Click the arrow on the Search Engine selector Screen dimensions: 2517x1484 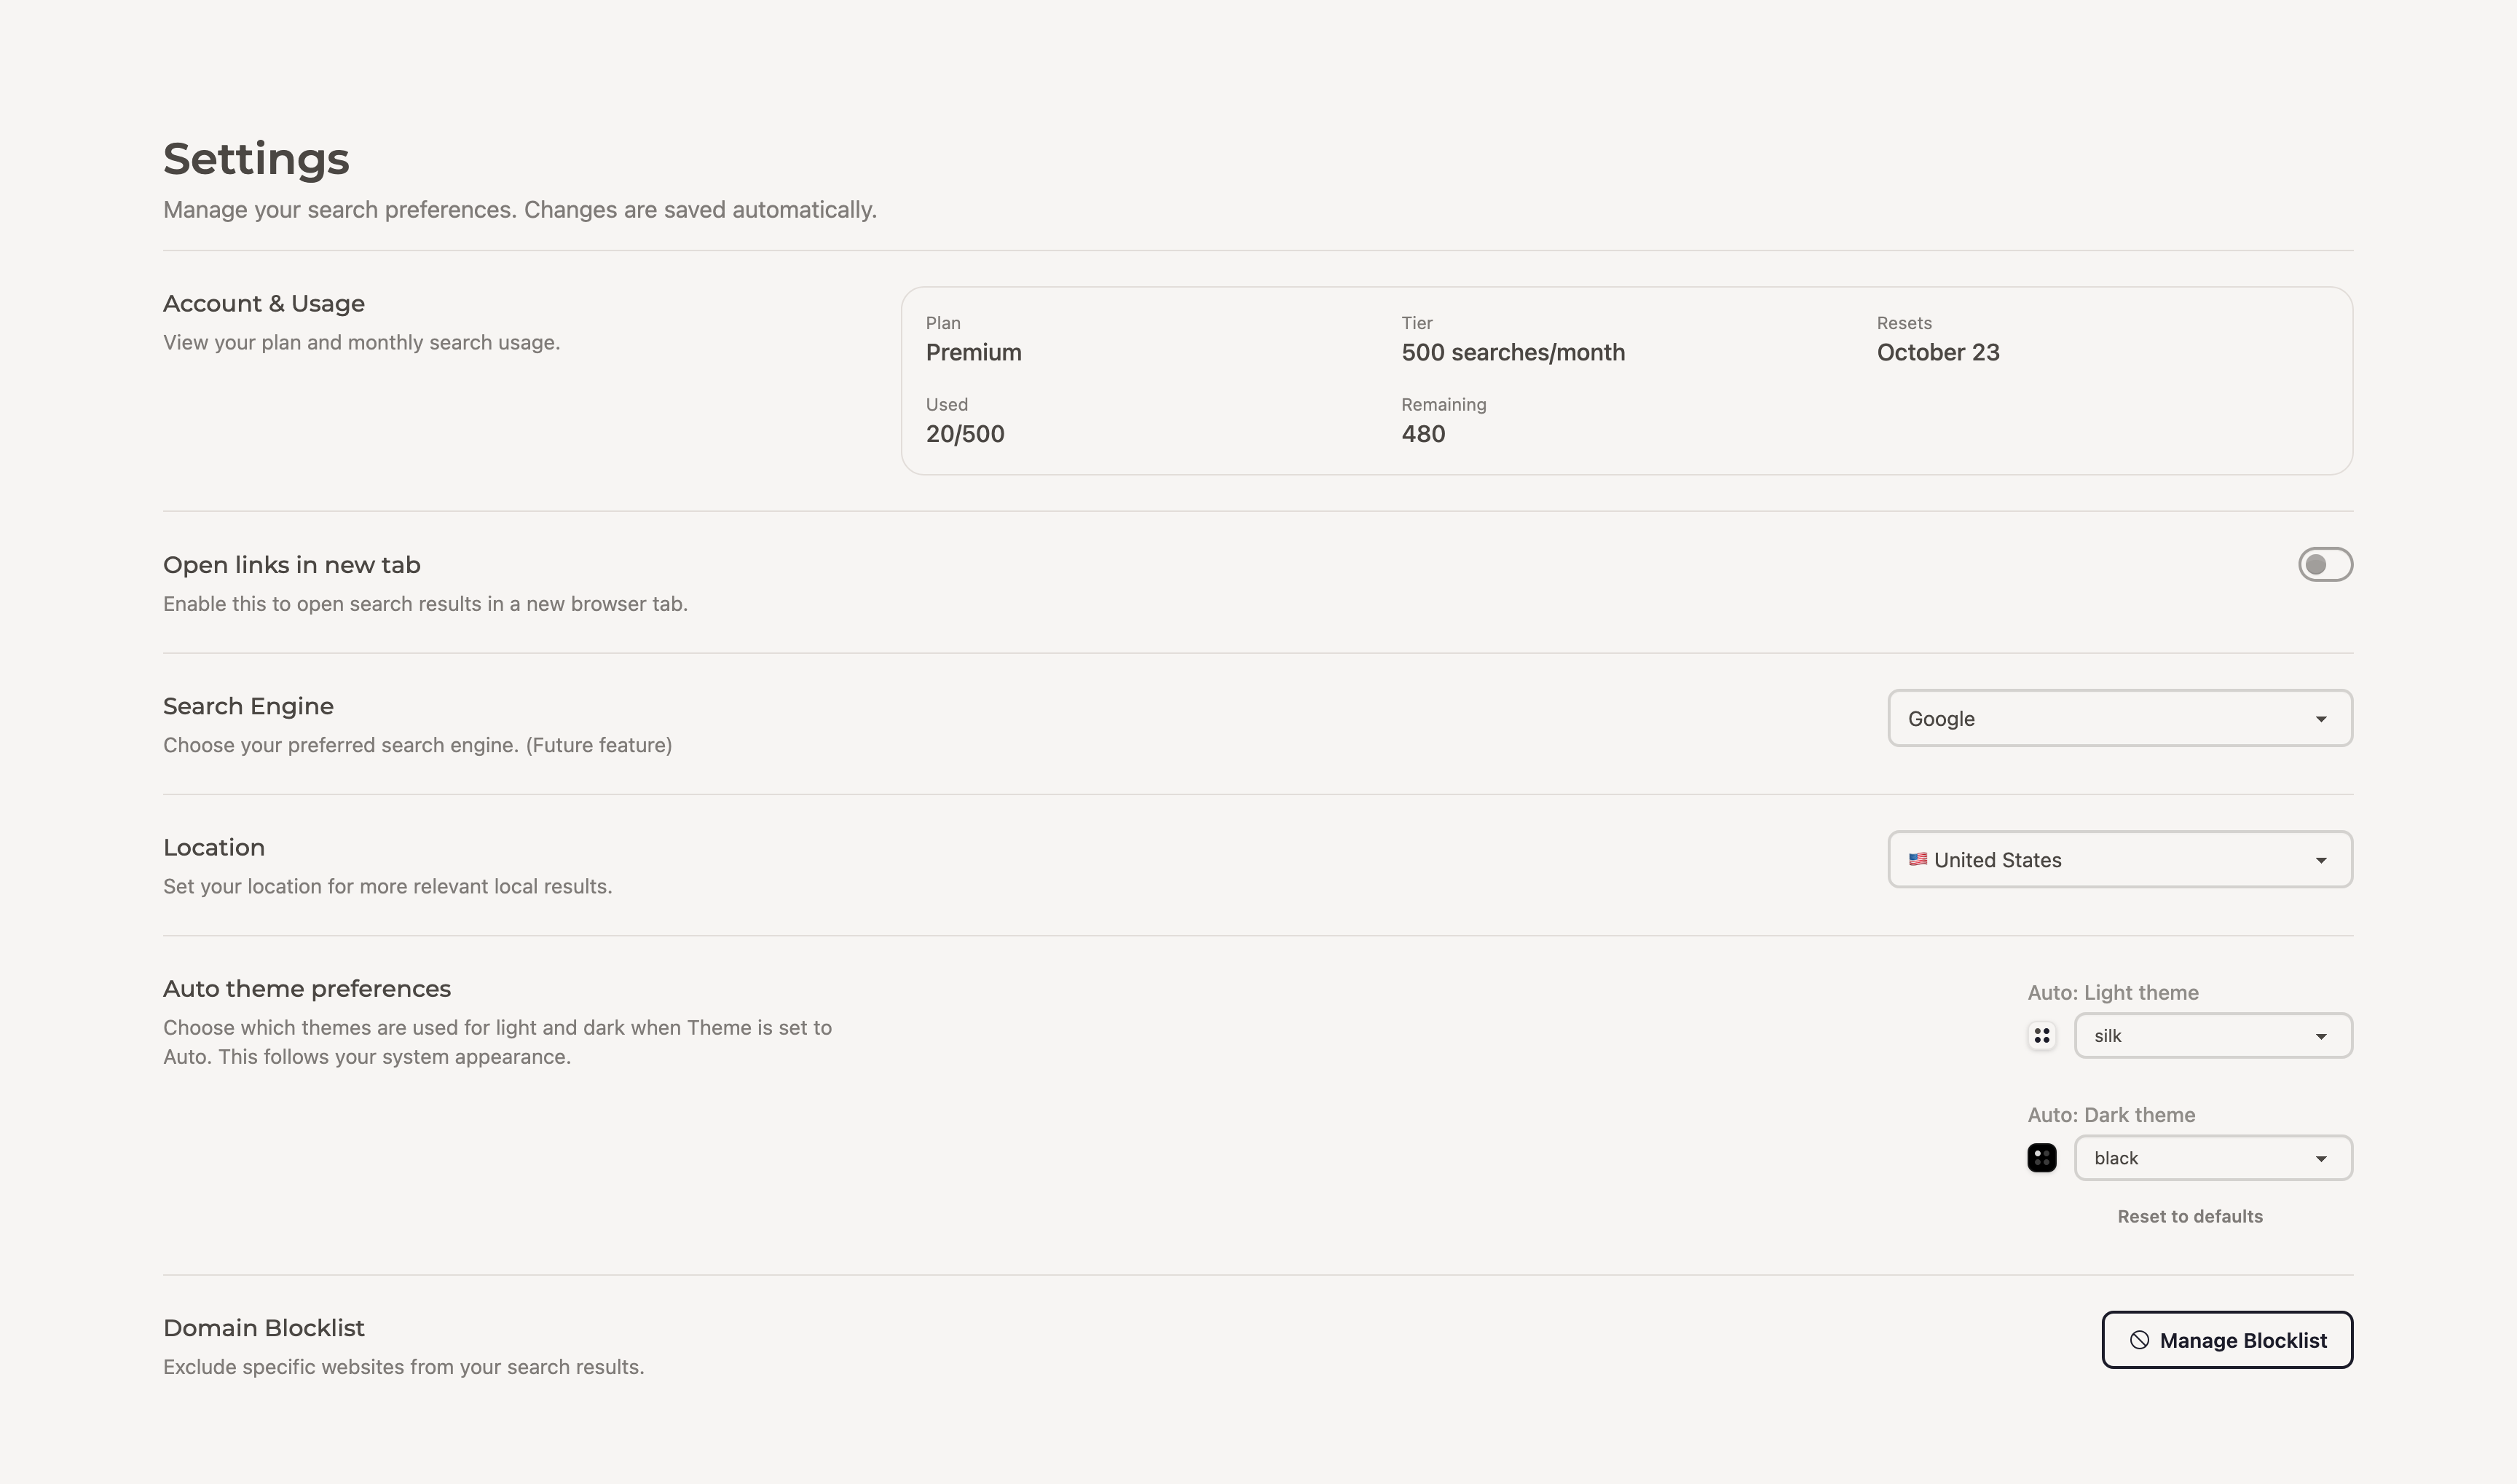click(x=2320, y=720)
